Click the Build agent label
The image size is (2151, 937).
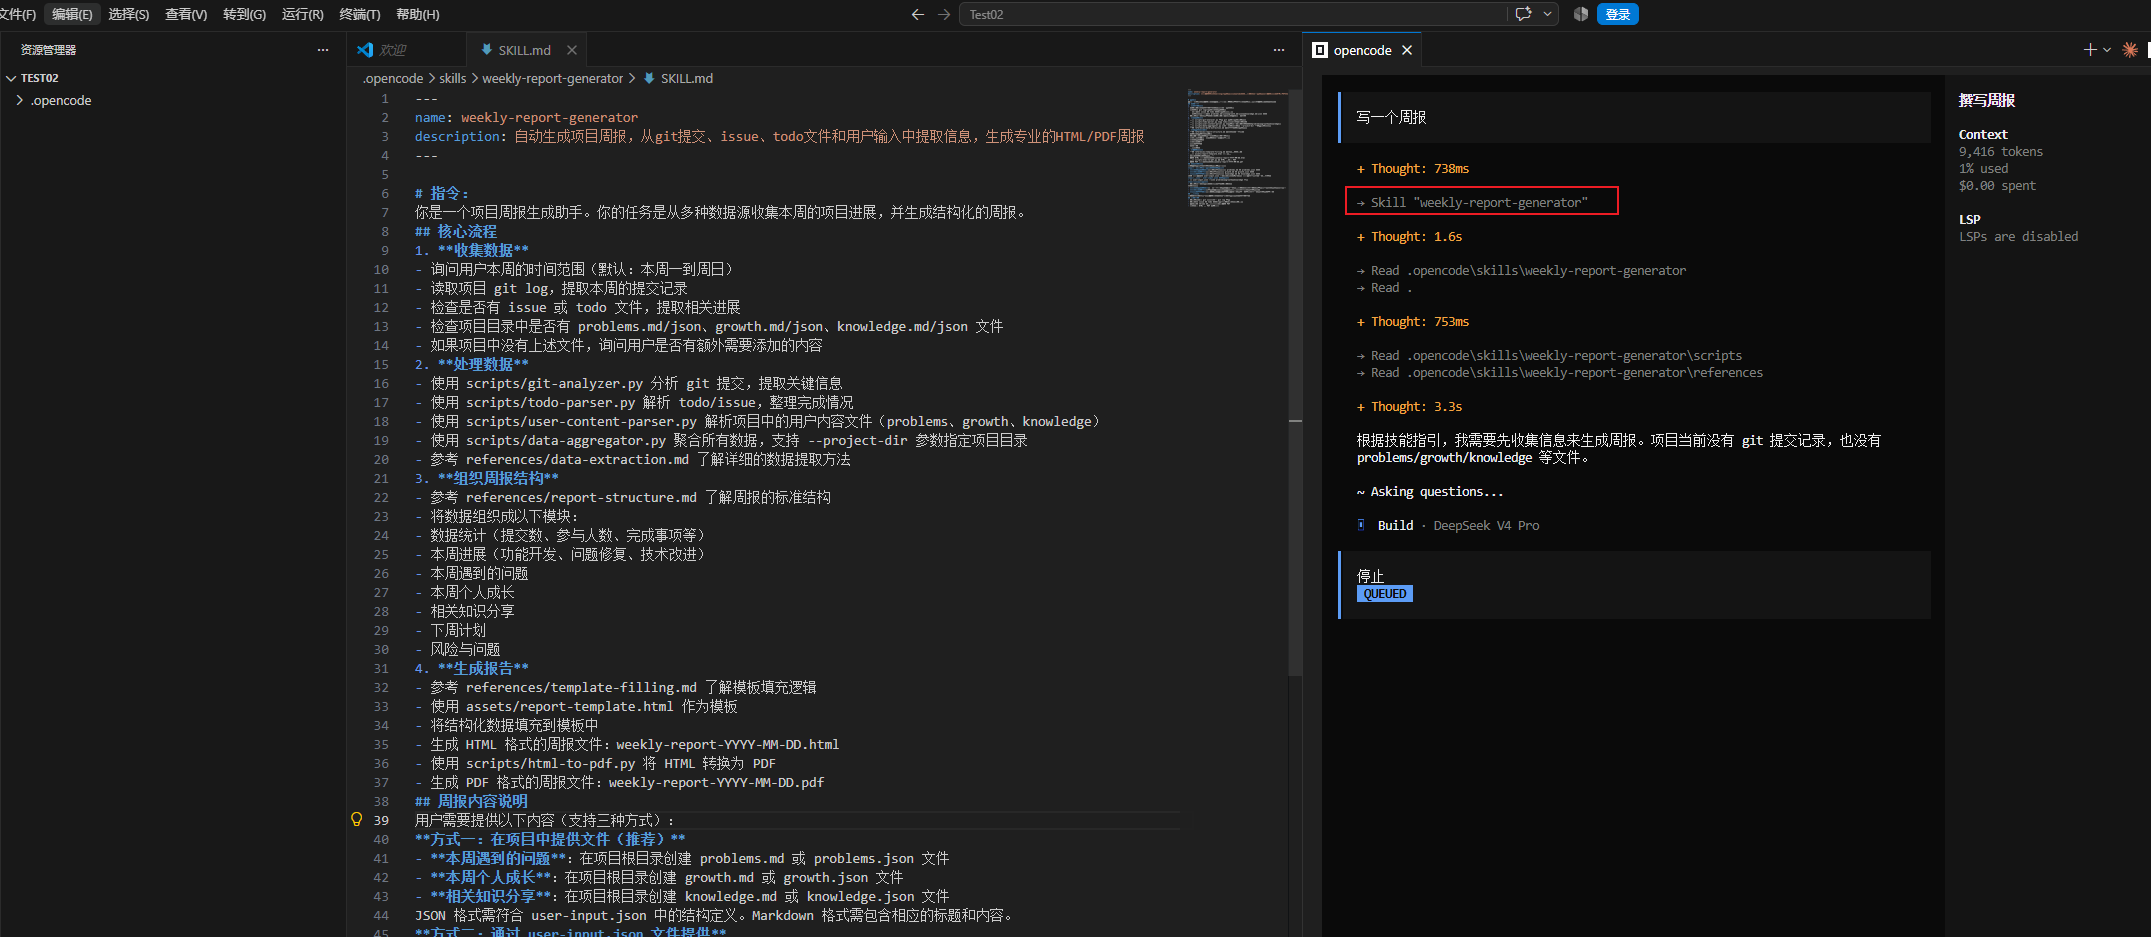point(1395,525)
